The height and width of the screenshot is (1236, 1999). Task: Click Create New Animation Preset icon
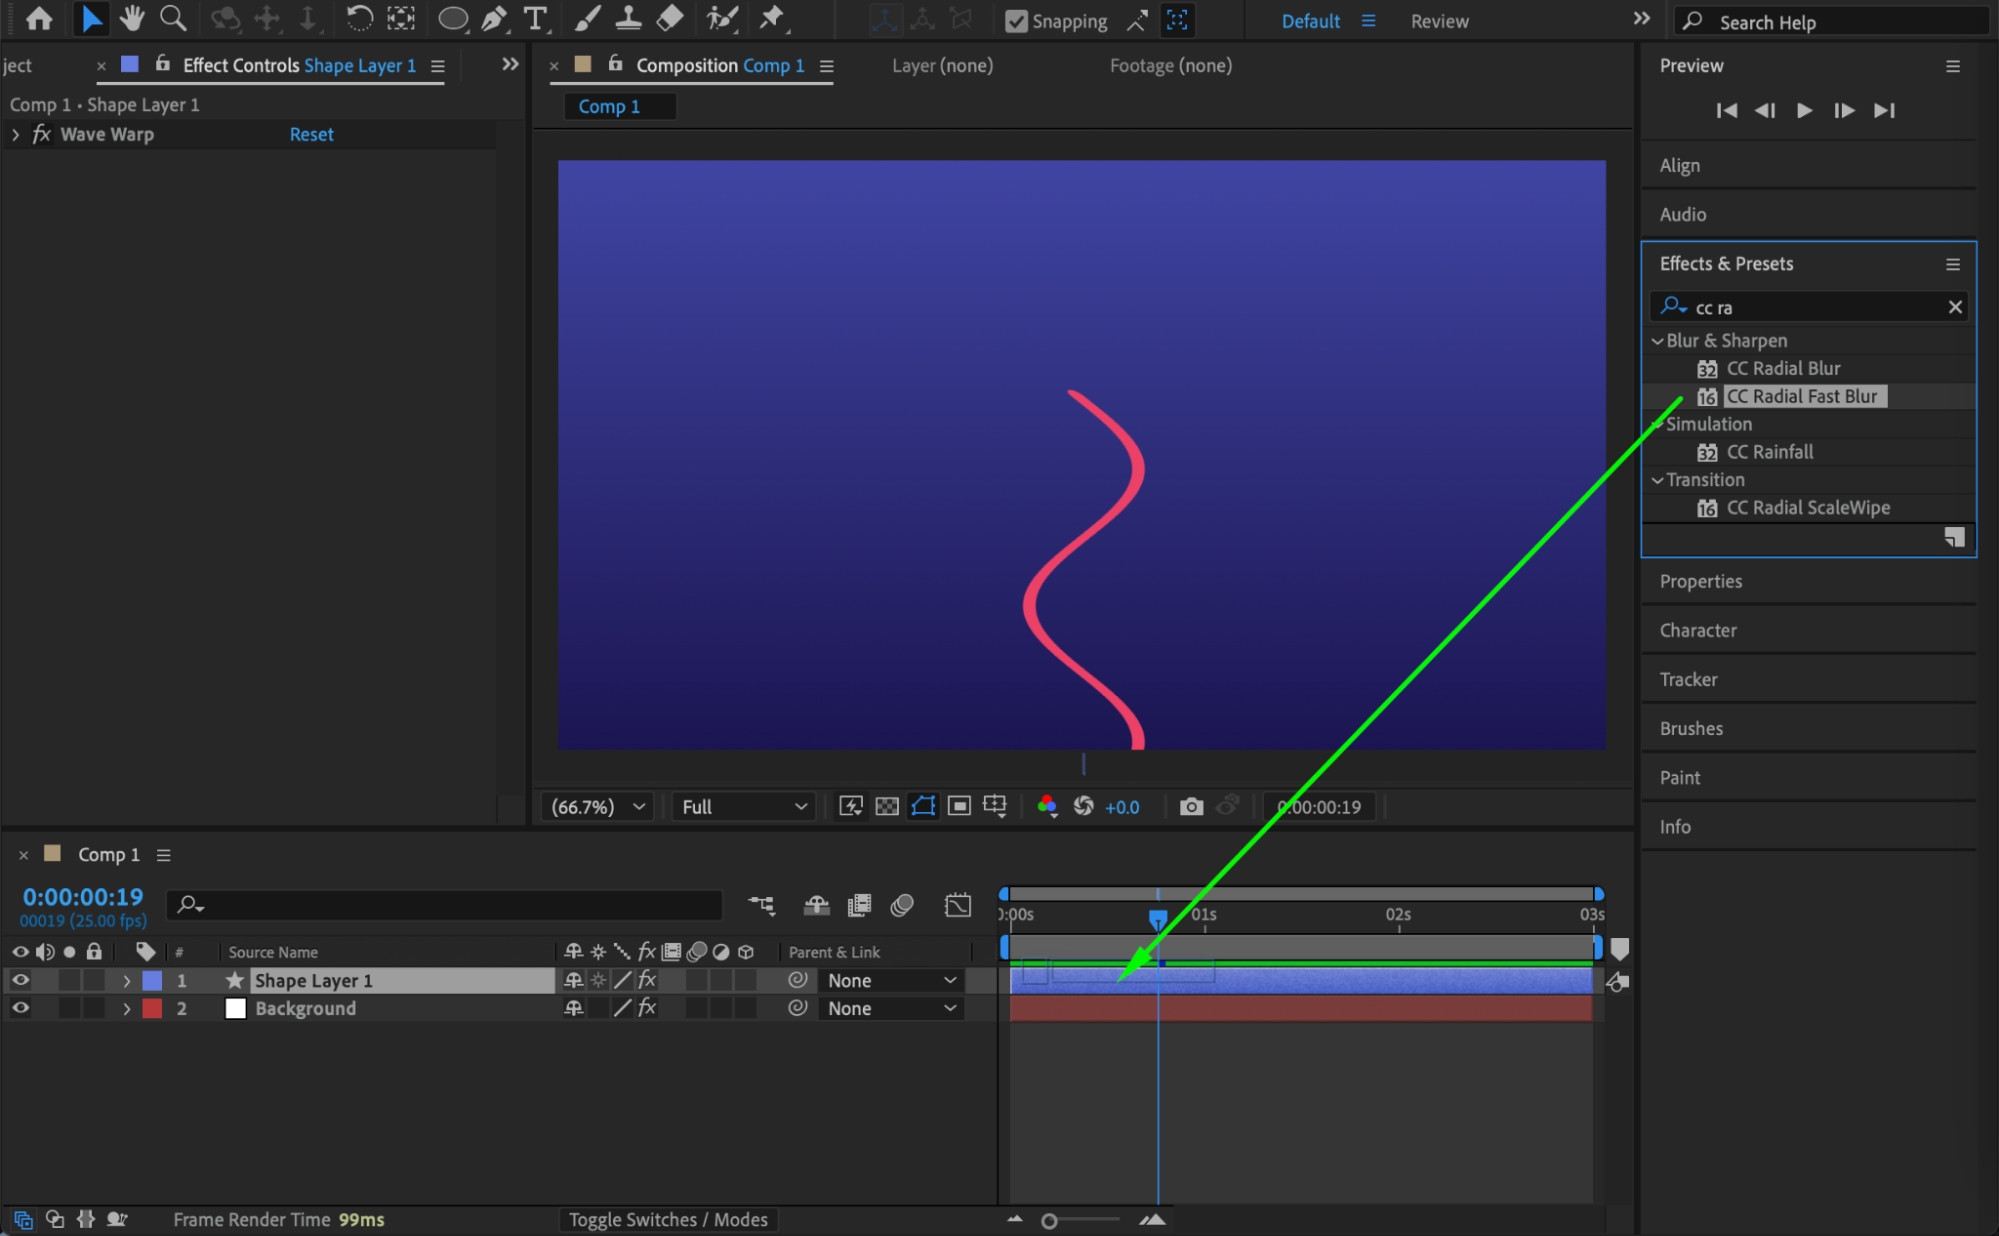[x=1954, y=537]
